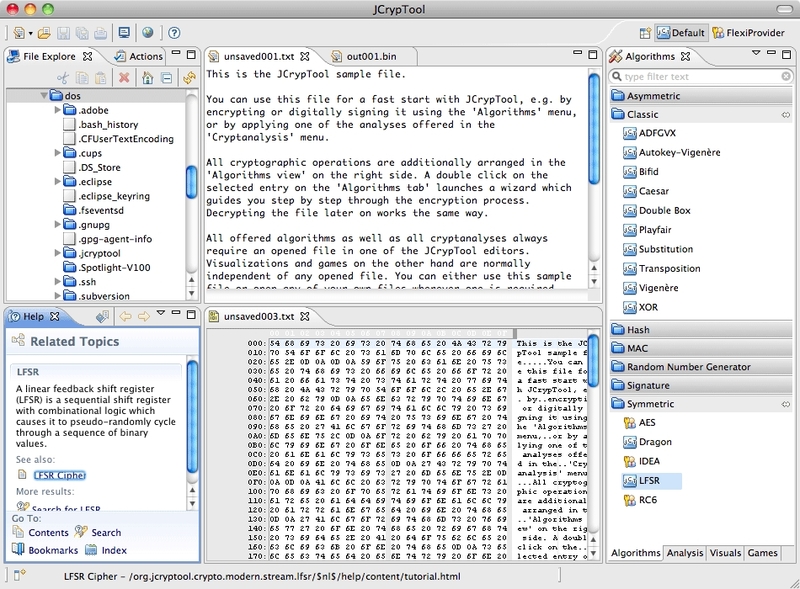Expand the .adobe folder
800x589 pixels.
click(x=58, y=110)
